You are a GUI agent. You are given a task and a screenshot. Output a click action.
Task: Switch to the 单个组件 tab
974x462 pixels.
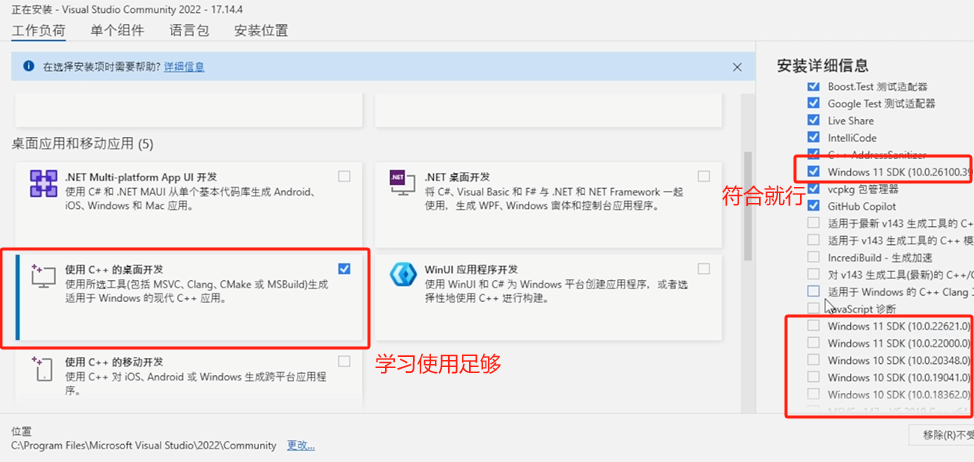point(117,30)
